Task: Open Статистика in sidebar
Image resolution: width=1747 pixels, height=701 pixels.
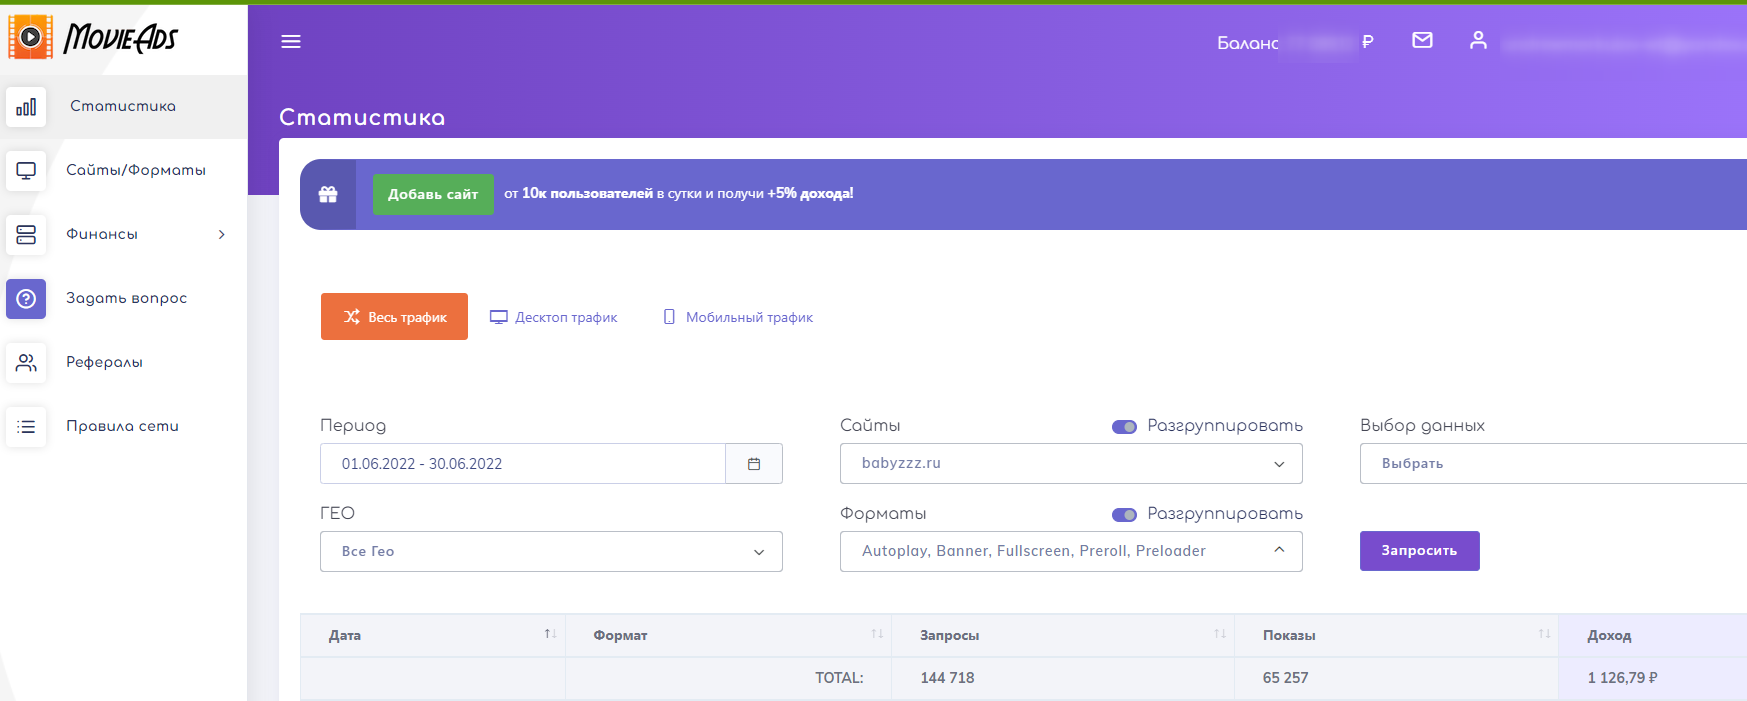Action: click(x=123, y=106)
